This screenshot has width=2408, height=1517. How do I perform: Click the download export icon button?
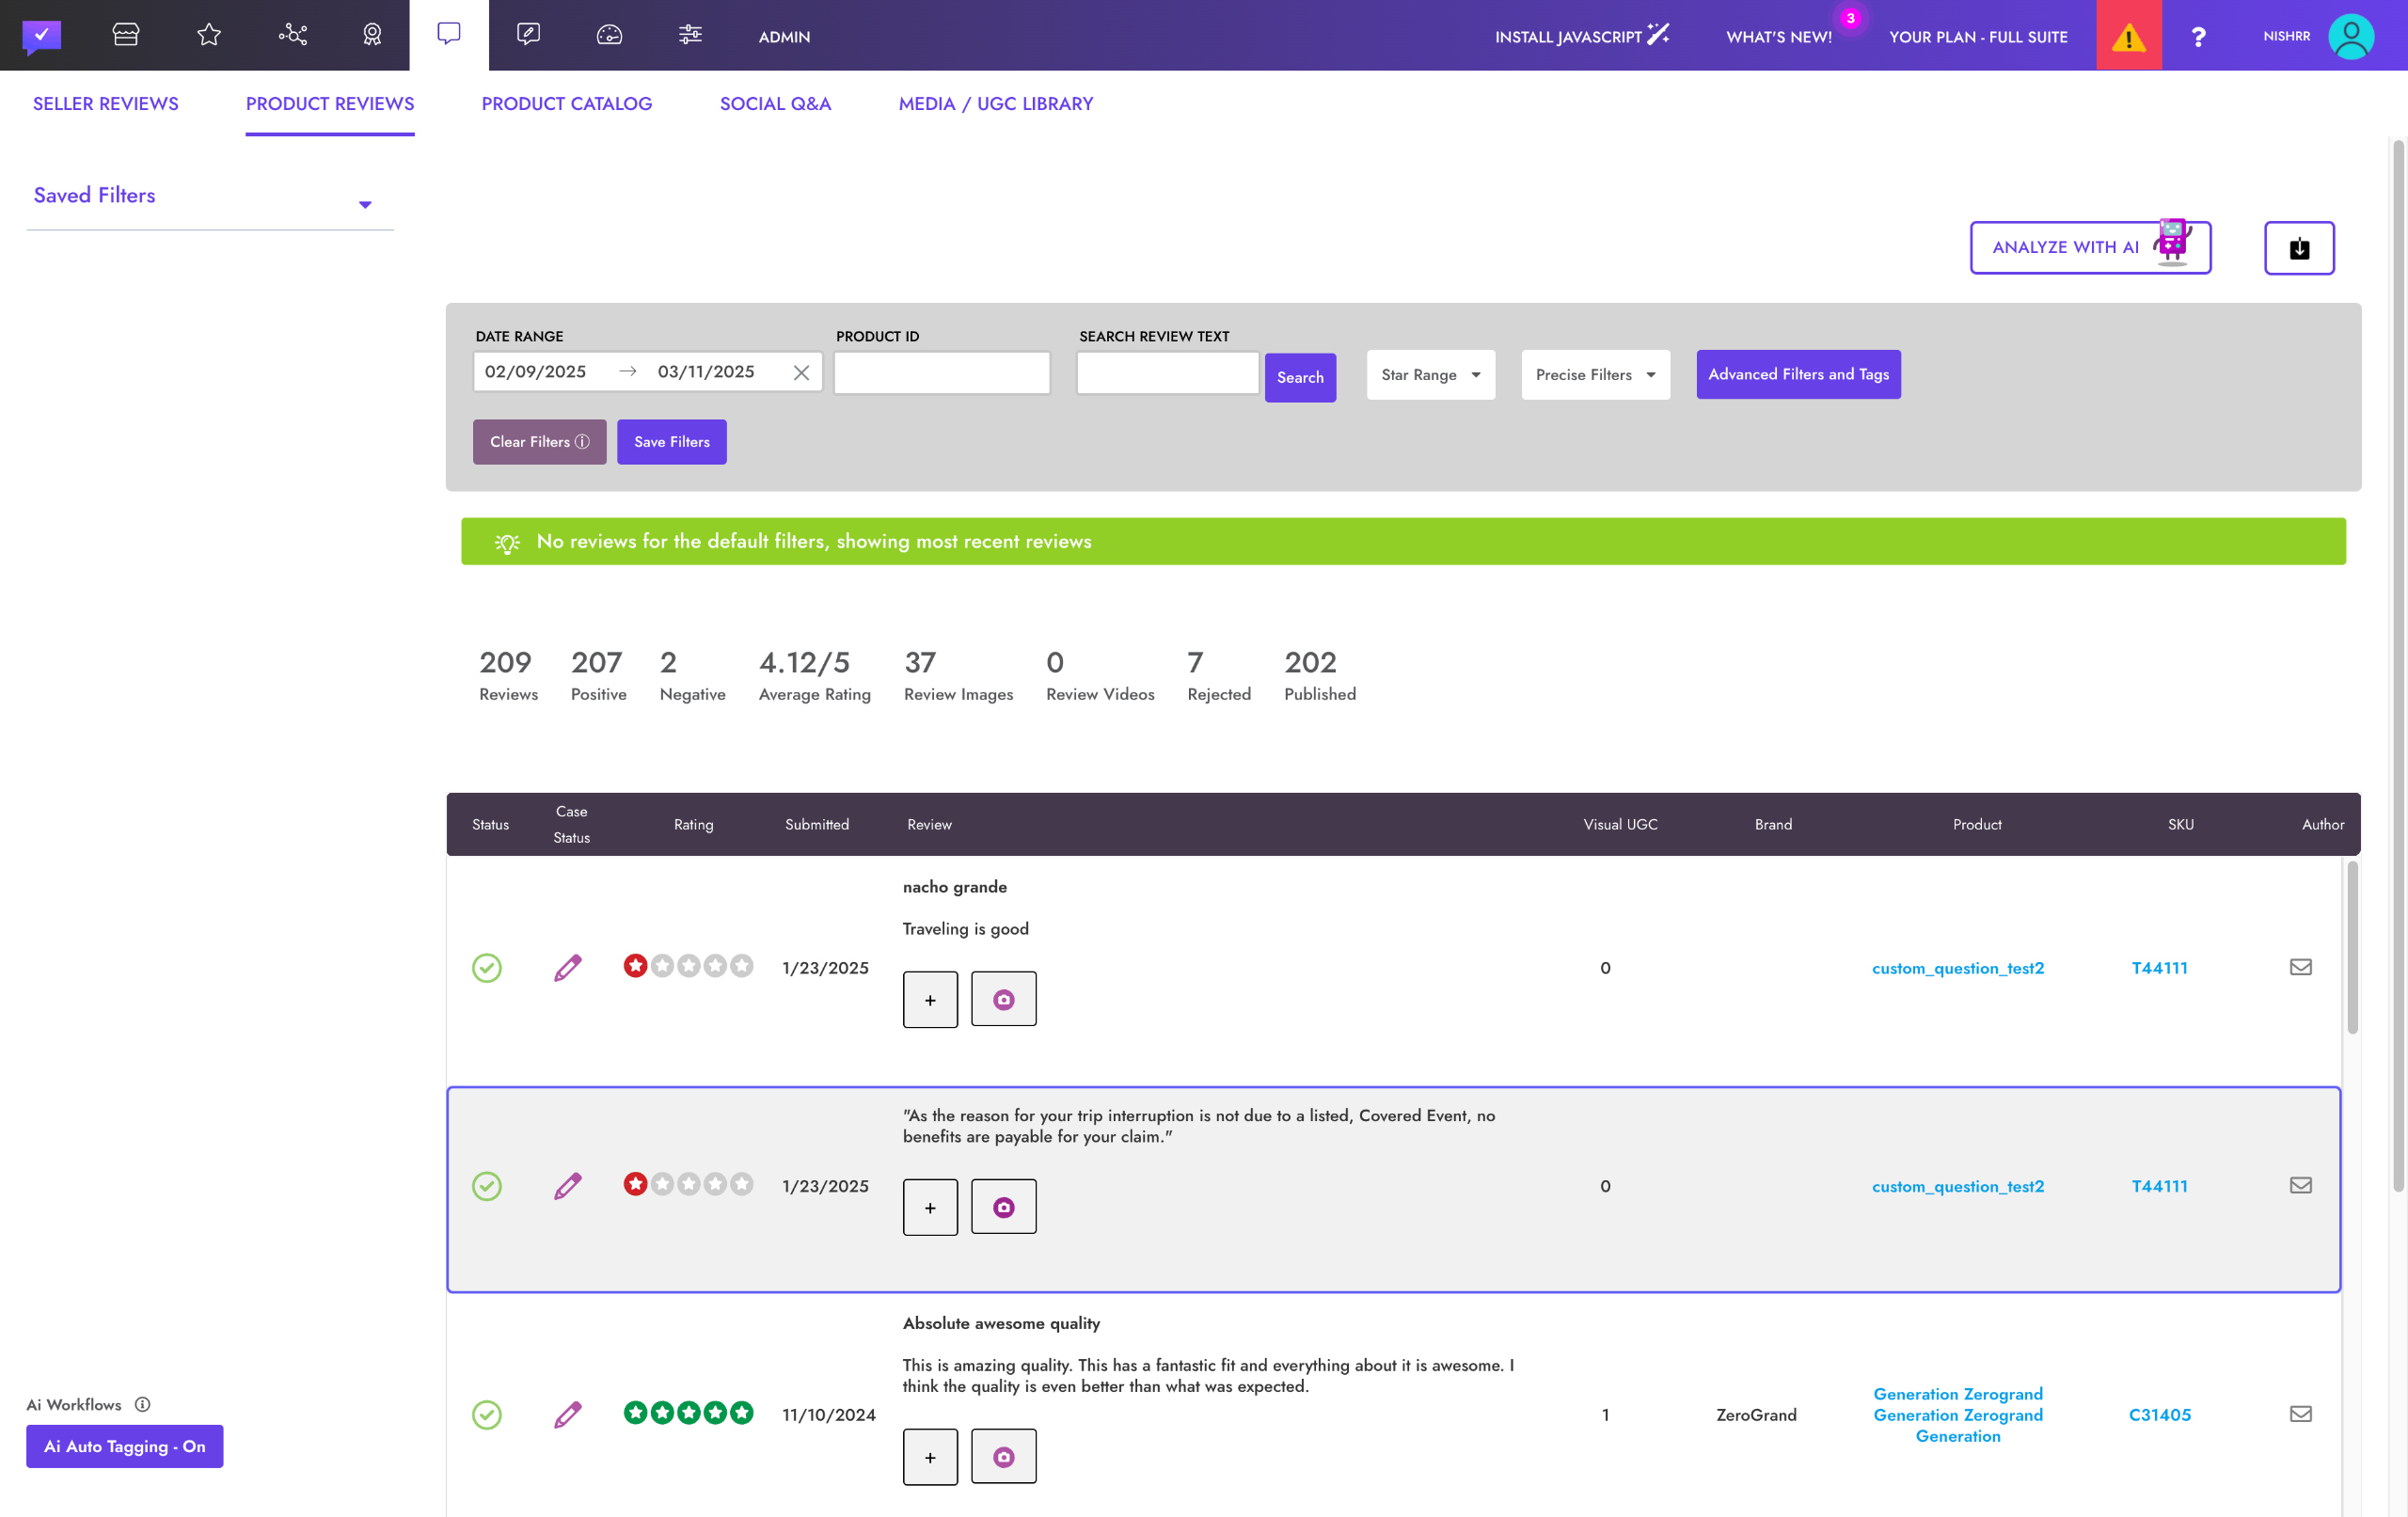click(x=2299, y=248)
